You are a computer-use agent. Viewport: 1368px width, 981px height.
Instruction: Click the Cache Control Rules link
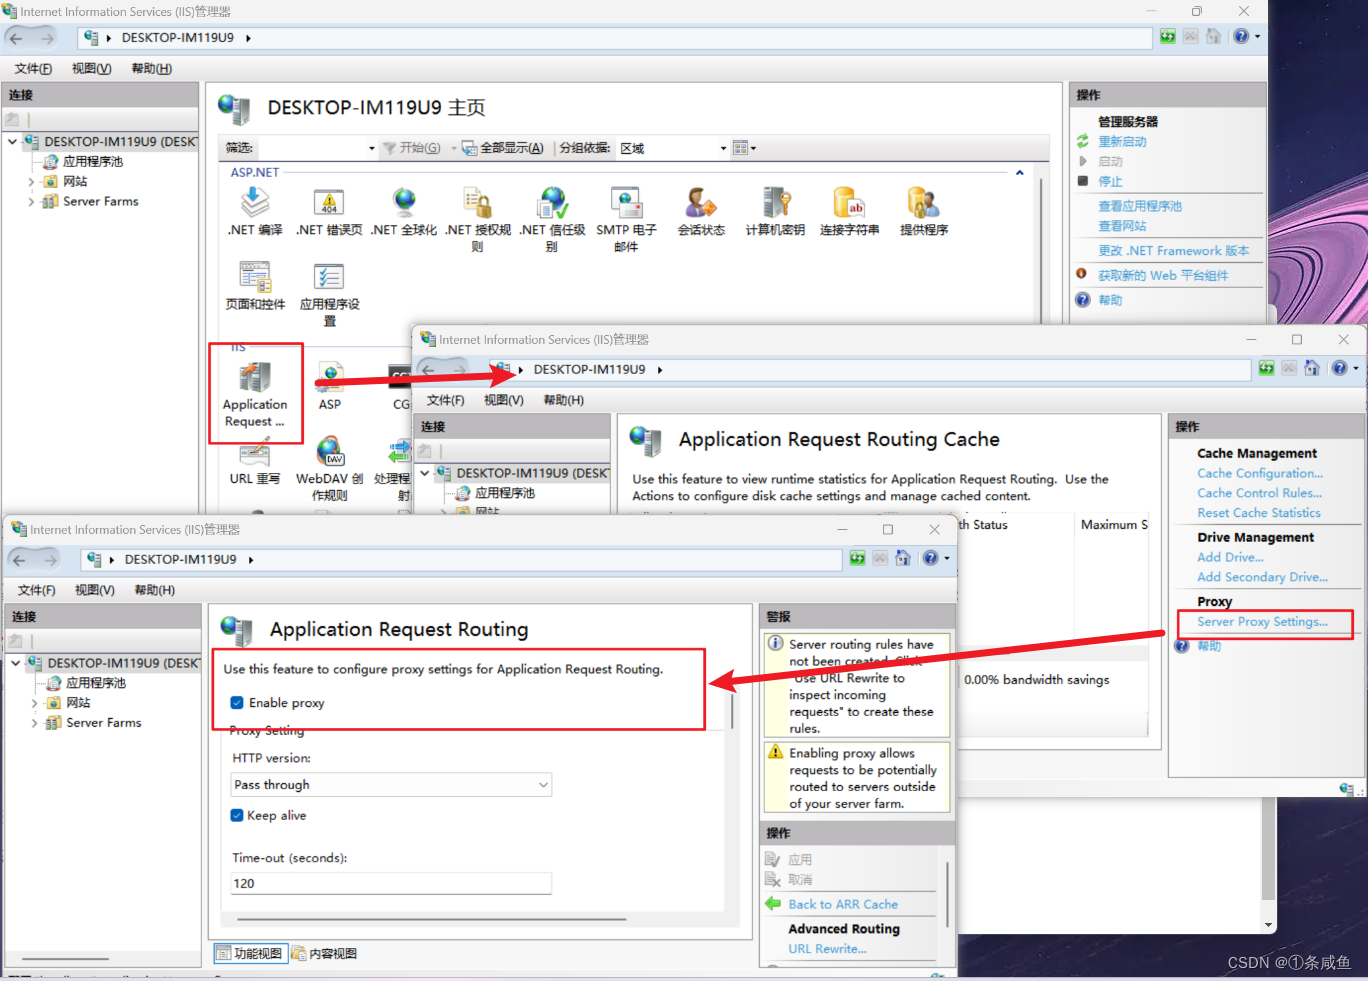pos(1259,493)
